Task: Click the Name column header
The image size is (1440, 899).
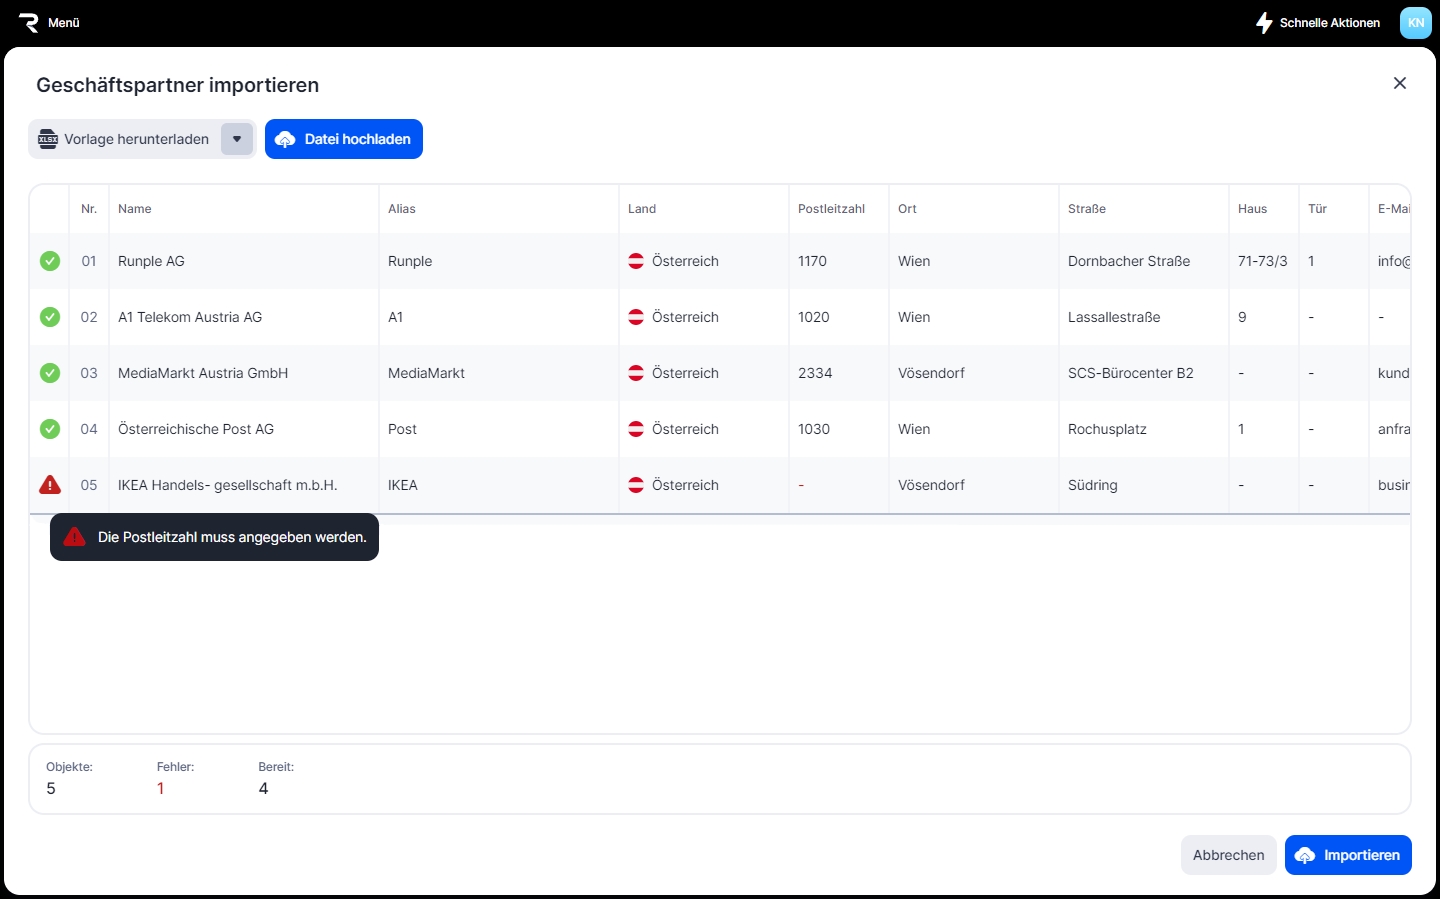Action: [x=135, y=209]
